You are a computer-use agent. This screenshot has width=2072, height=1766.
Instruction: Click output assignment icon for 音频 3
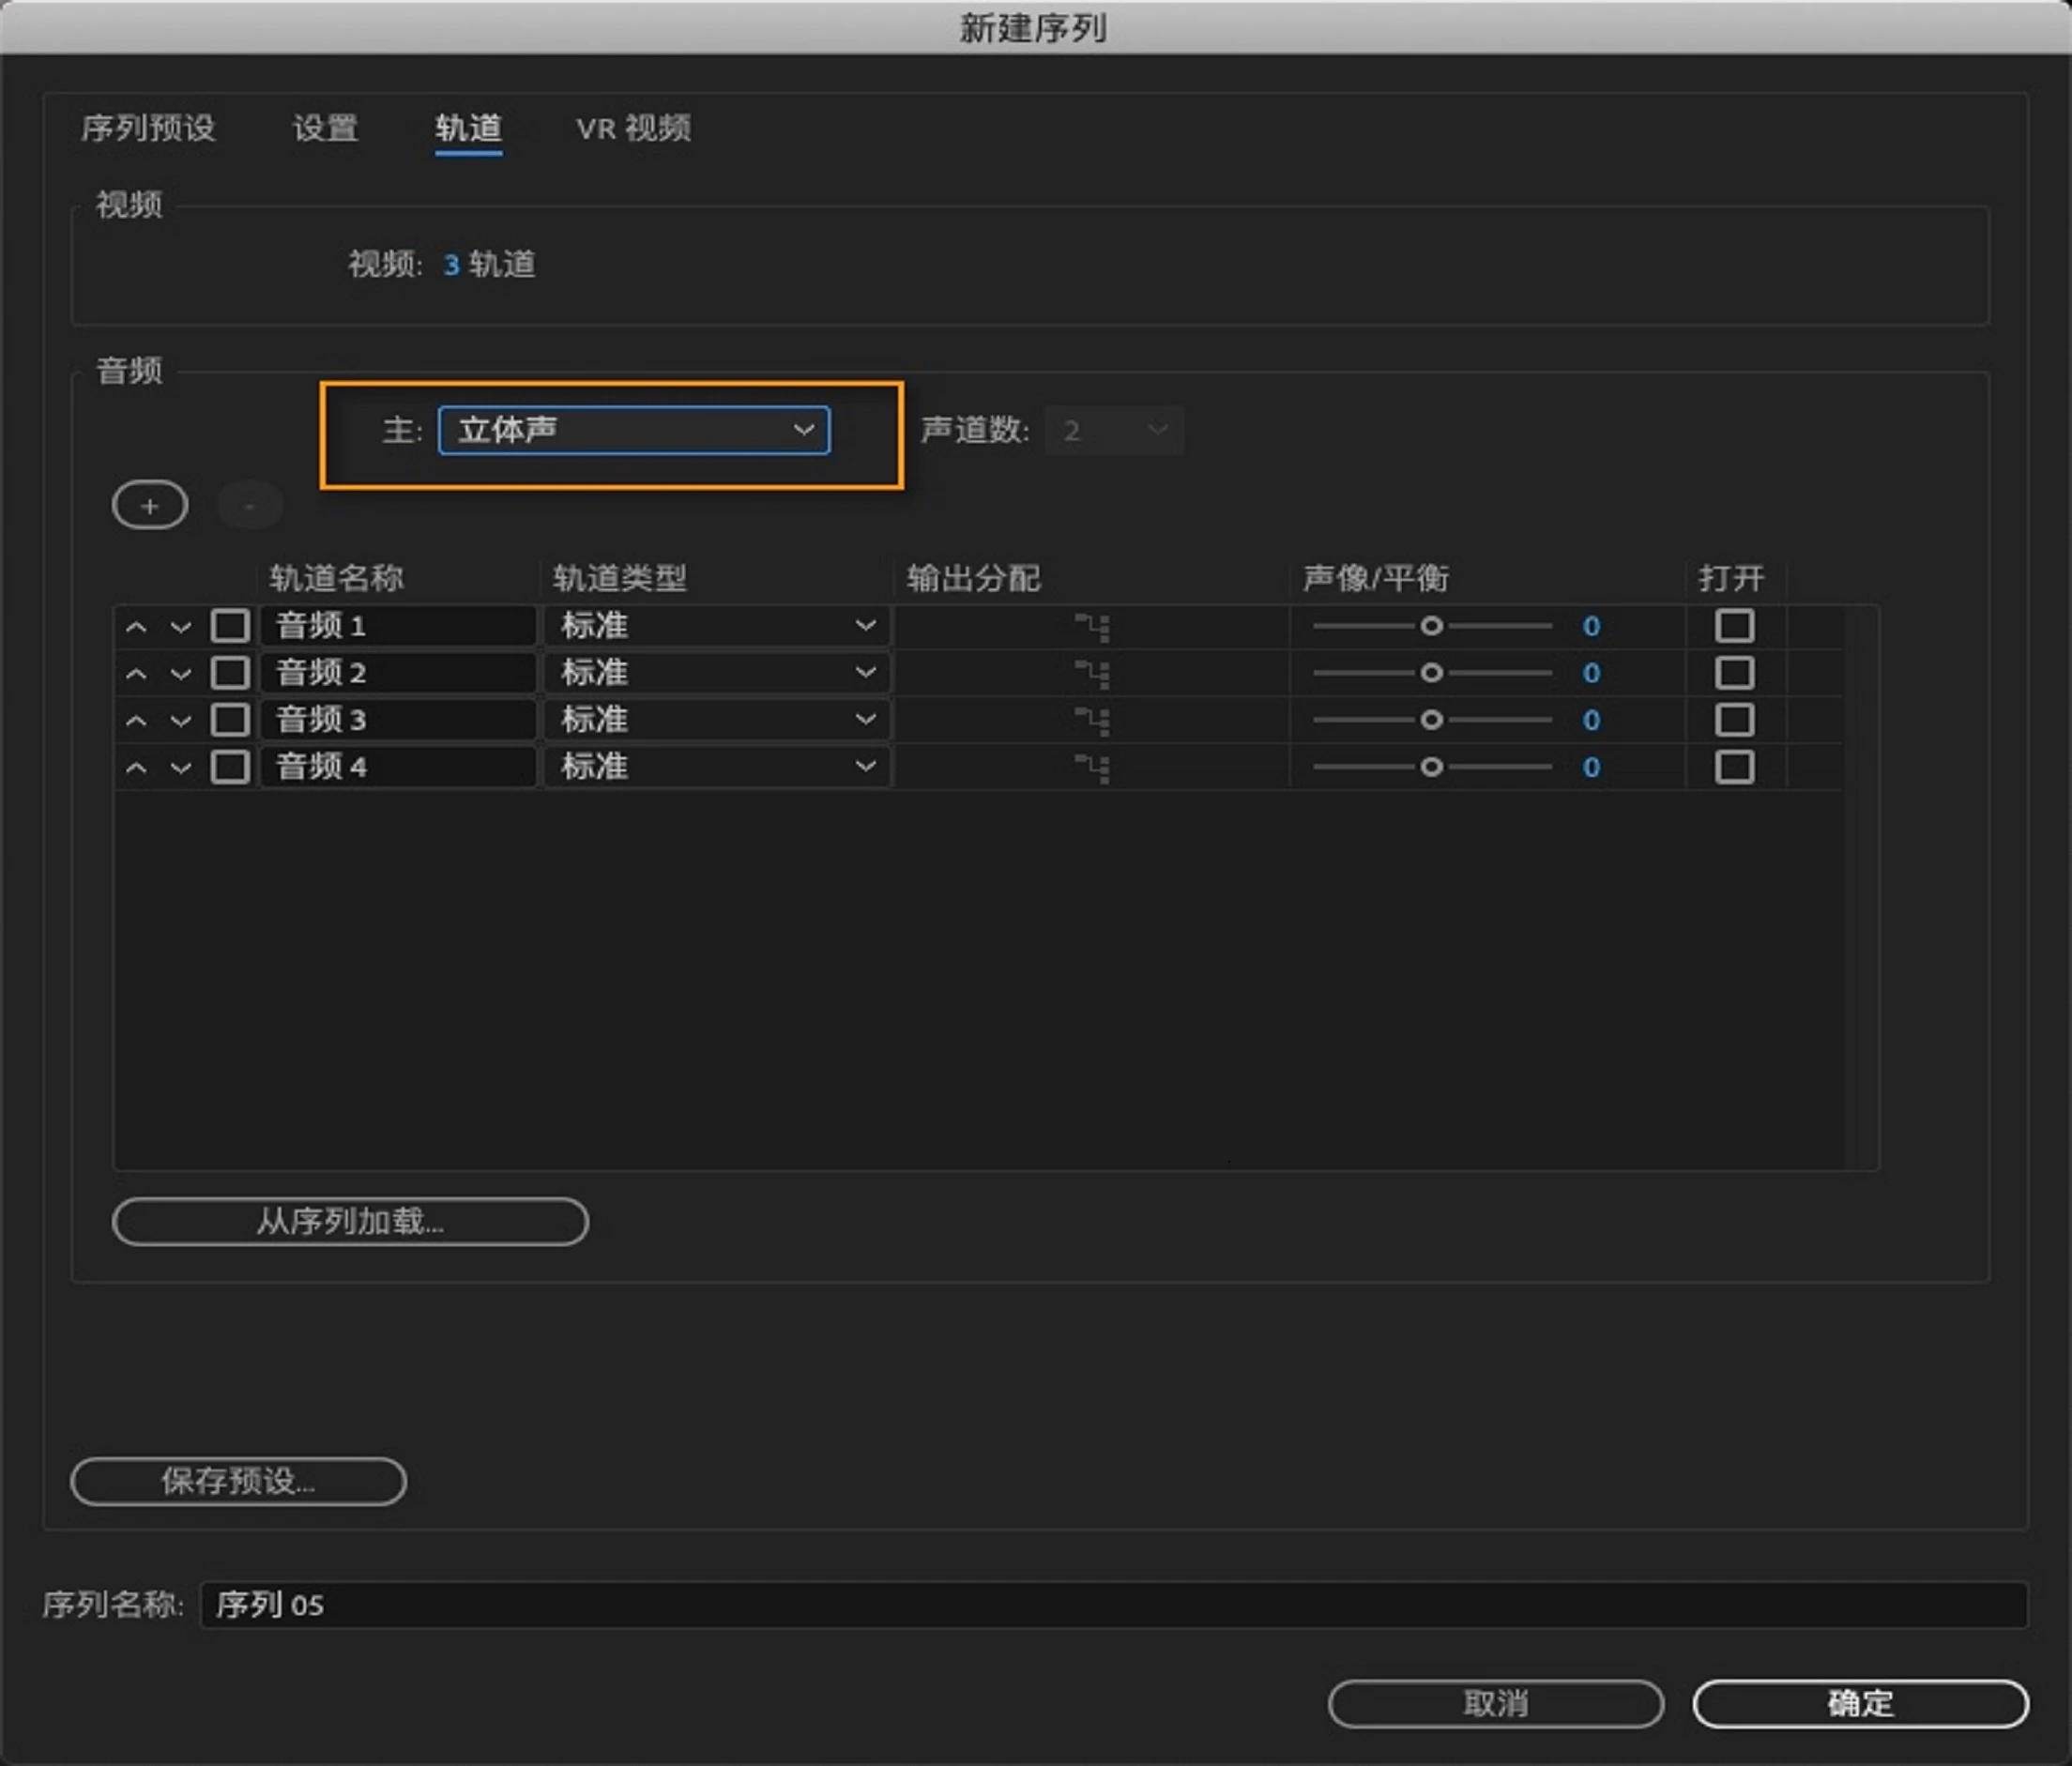1092,720
